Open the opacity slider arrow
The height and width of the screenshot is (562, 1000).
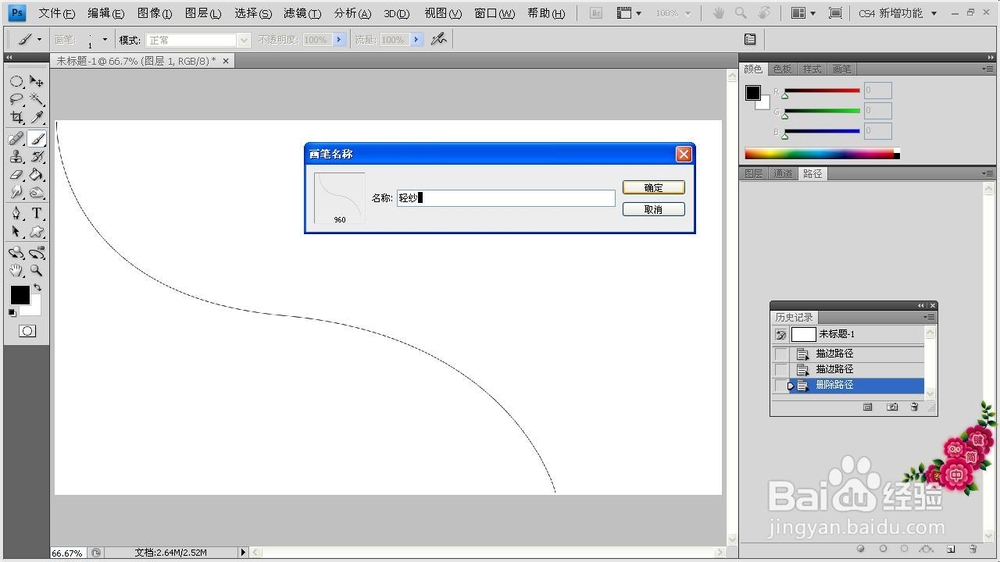pyautogui.click(x=339, y=40)
